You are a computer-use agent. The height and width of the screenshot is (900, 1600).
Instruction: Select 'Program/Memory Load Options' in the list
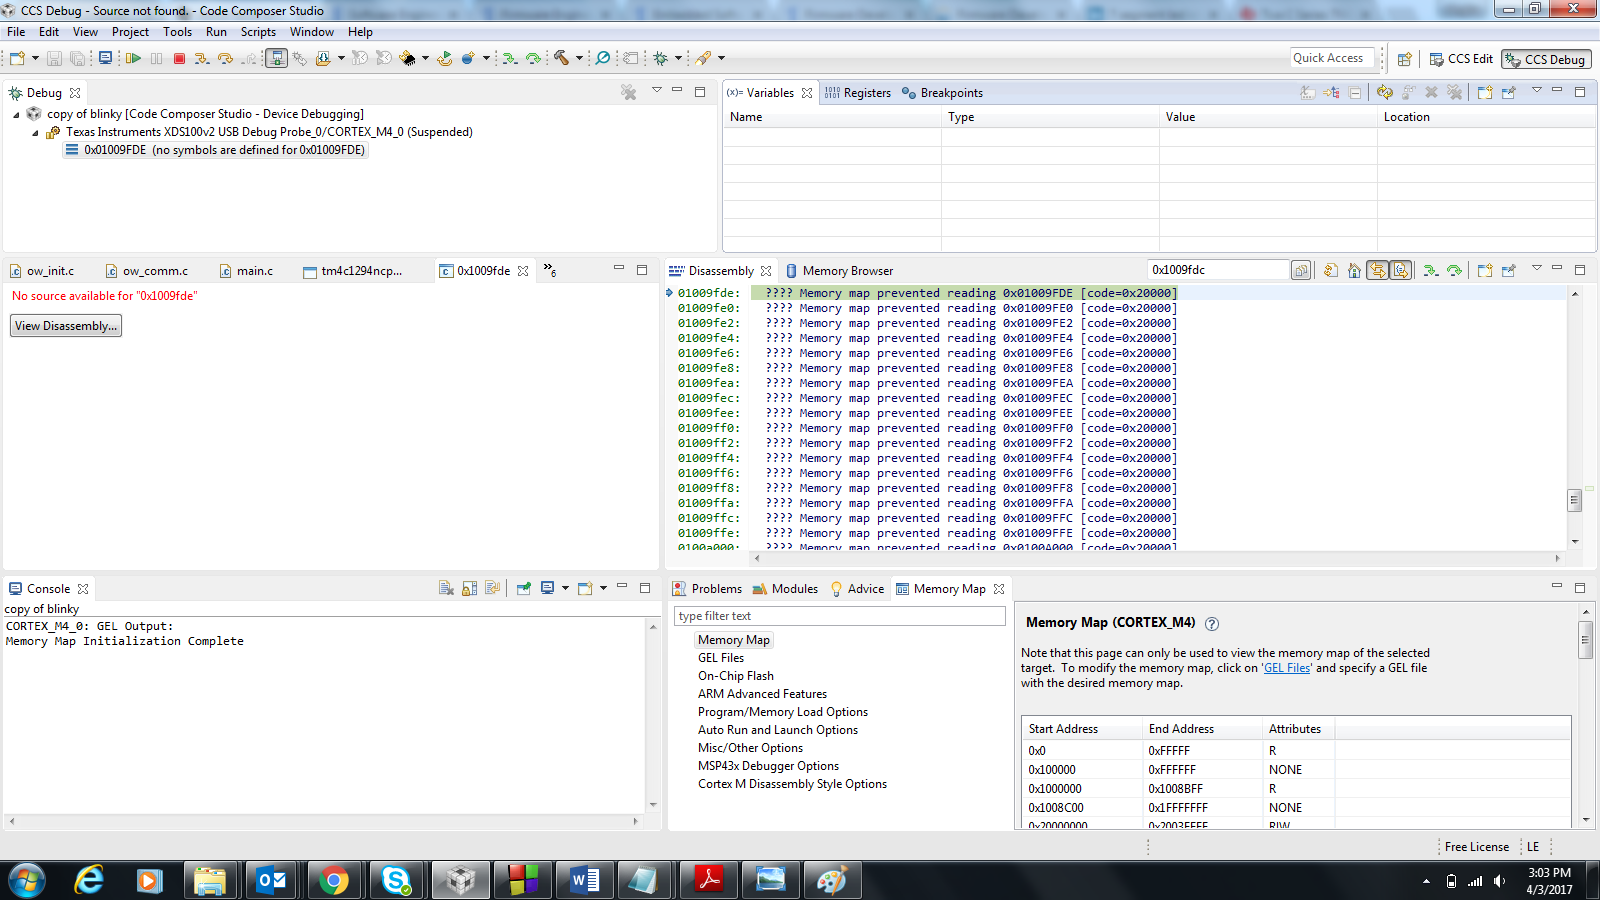click(x=783, y=712)
